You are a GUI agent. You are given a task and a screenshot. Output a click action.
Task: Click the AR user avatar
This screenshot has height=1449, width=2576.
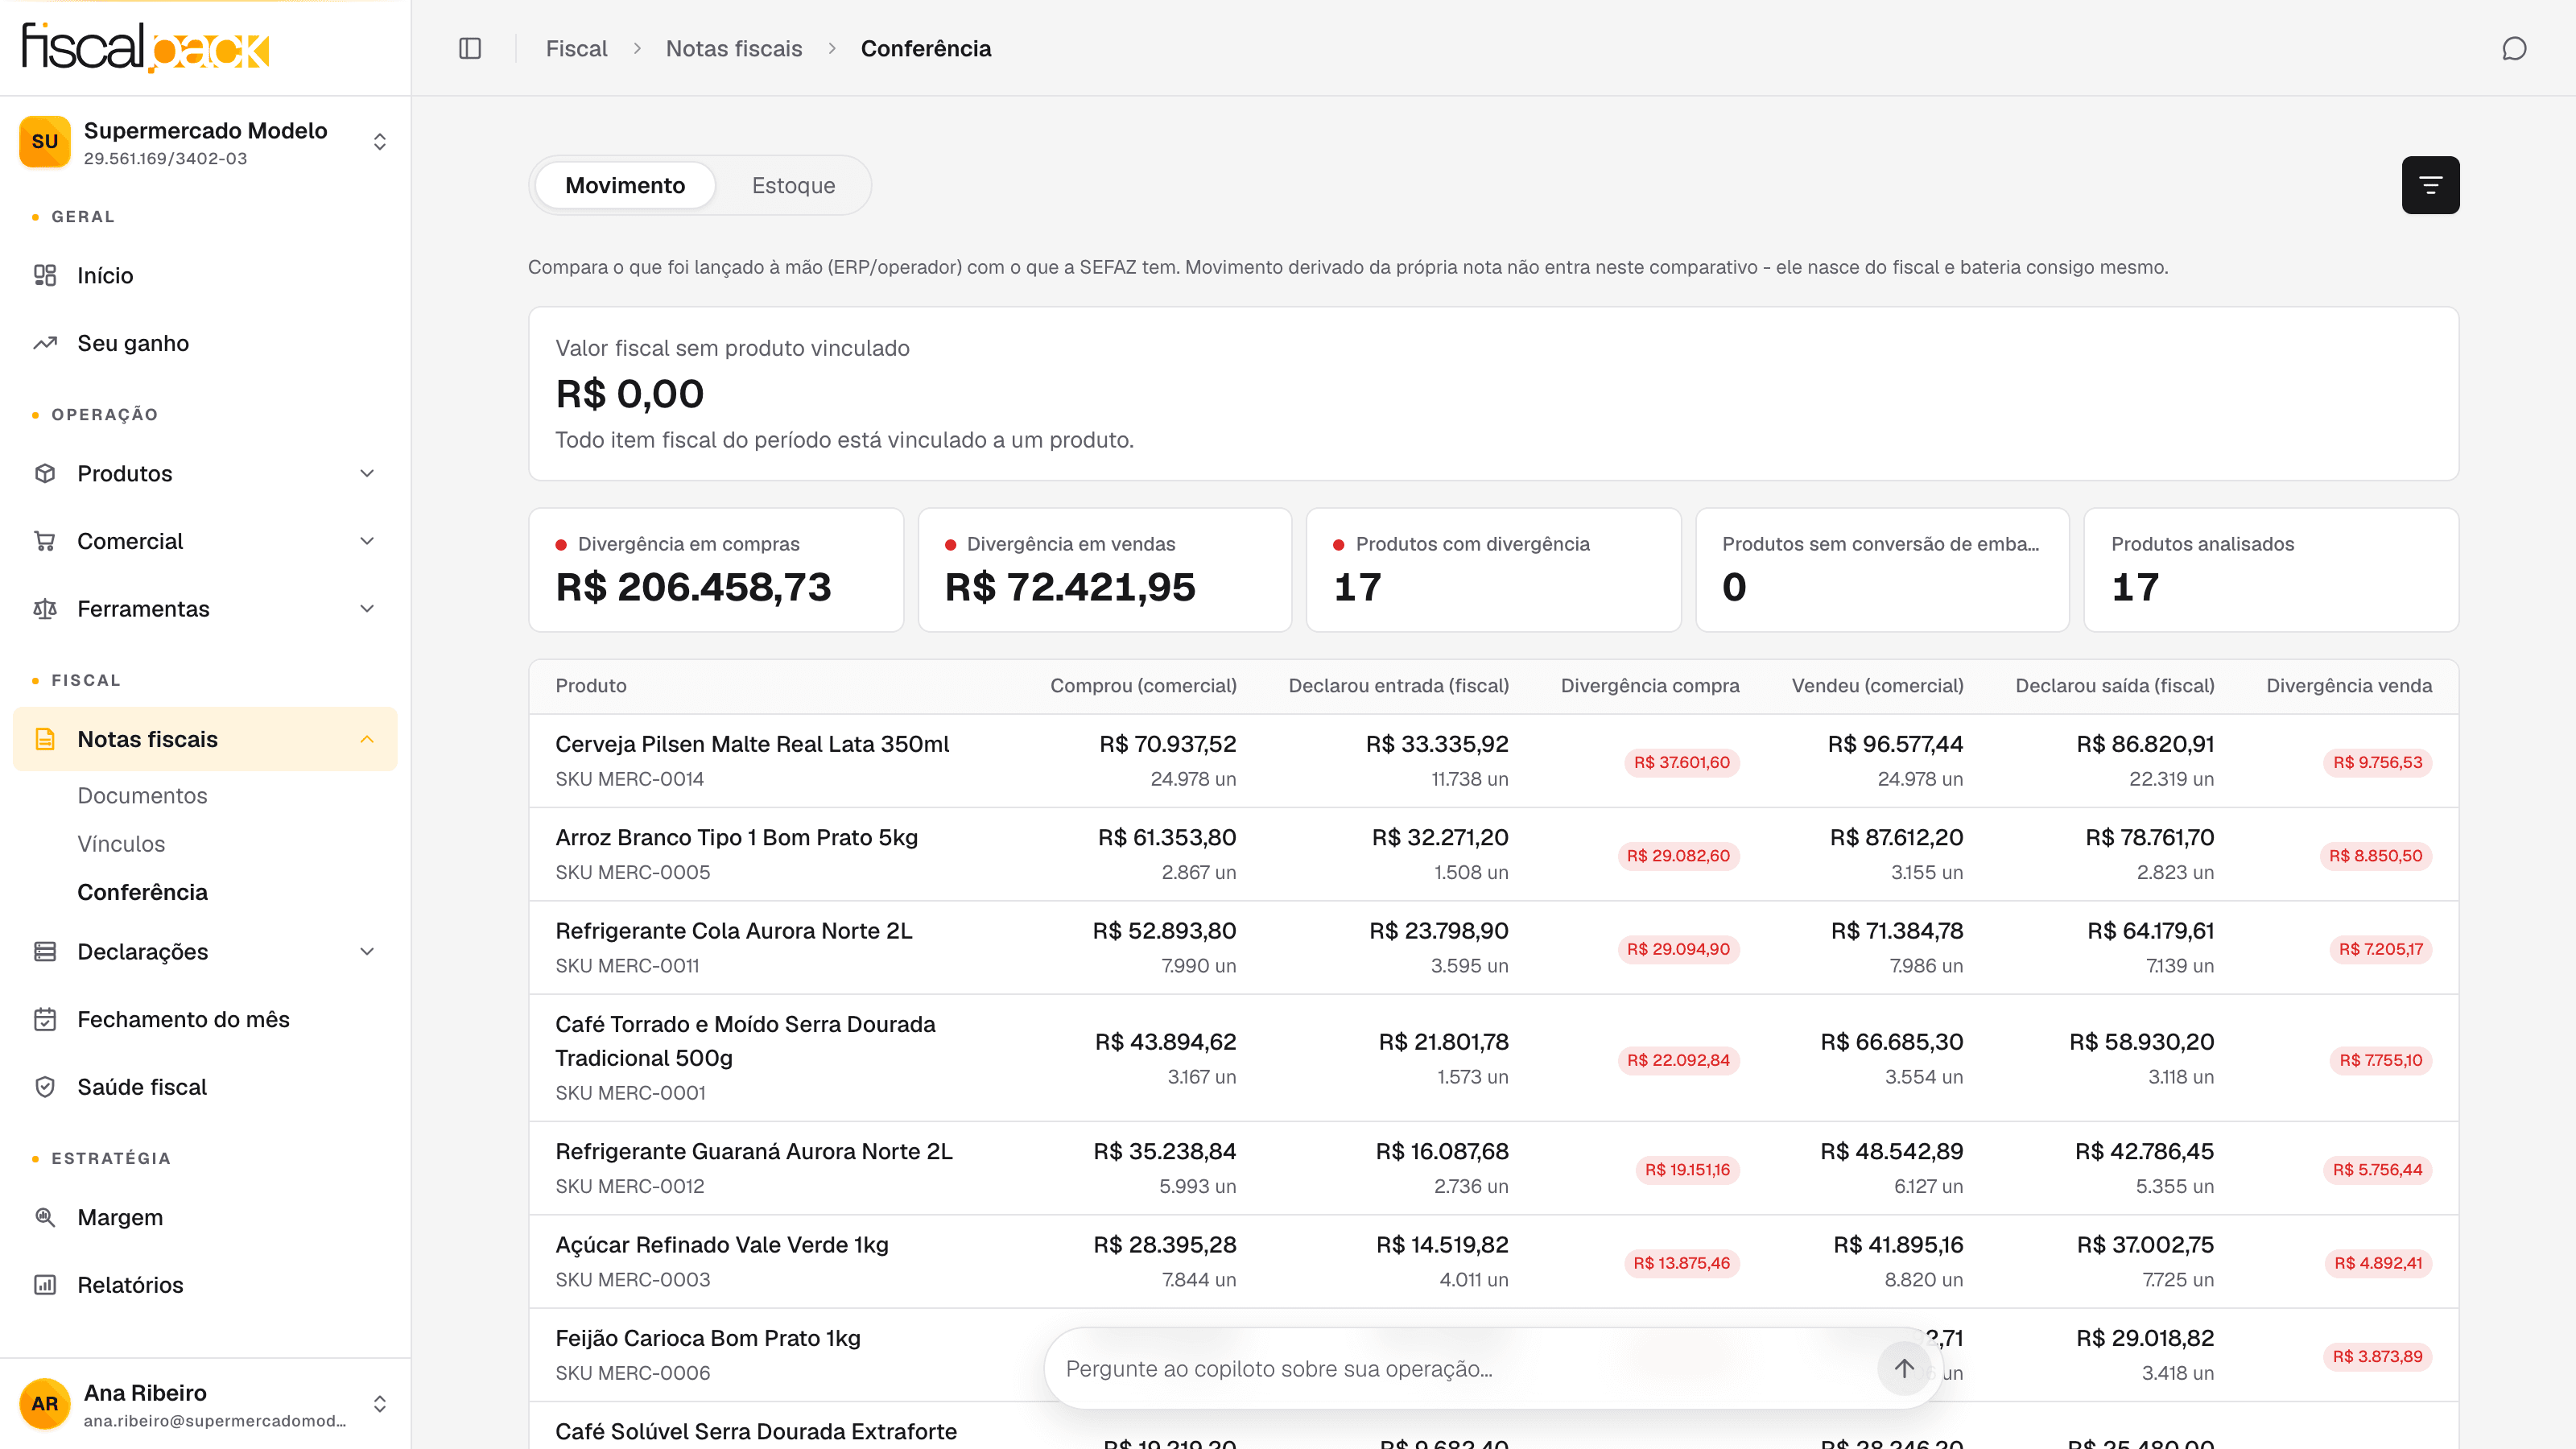point(45,1404)
